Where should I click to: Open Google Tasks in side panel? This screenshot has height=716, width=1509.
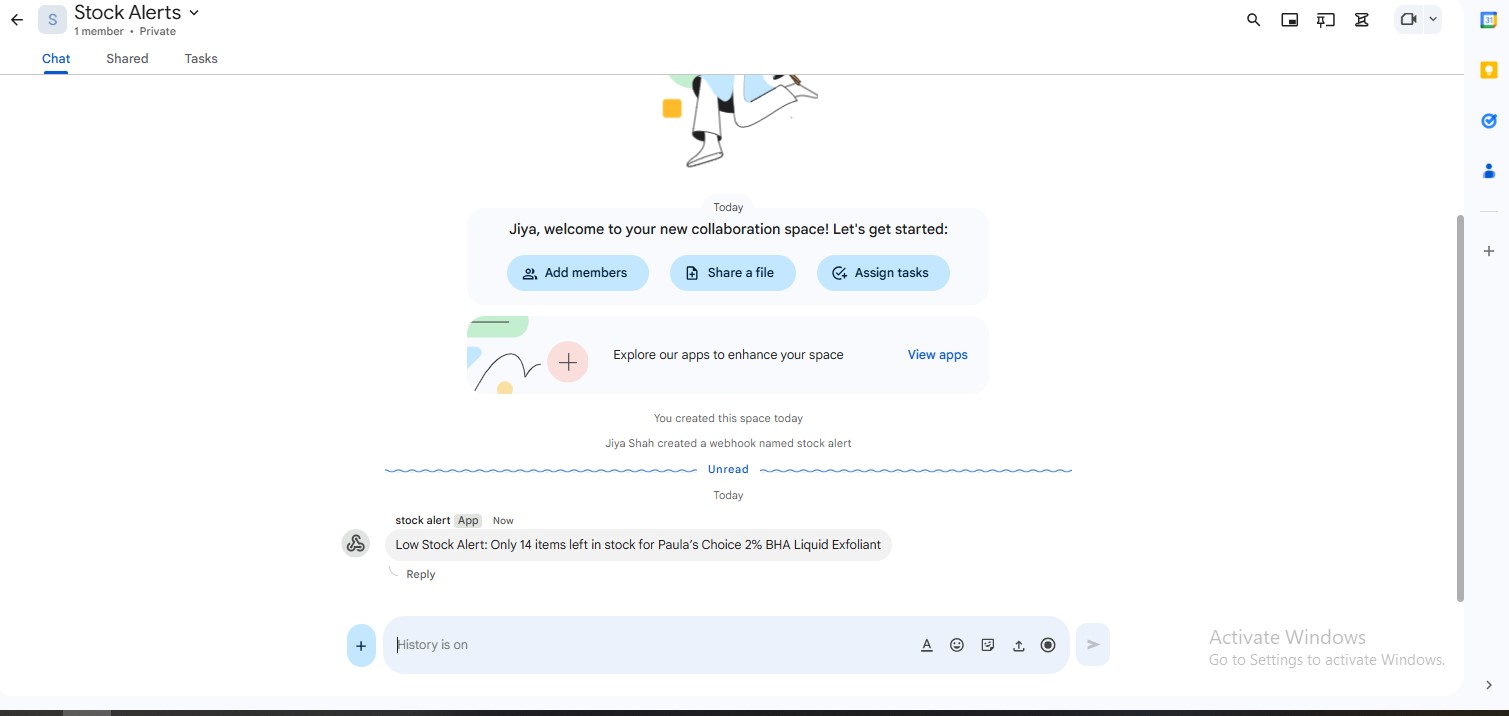click(x=1488, y=121)
